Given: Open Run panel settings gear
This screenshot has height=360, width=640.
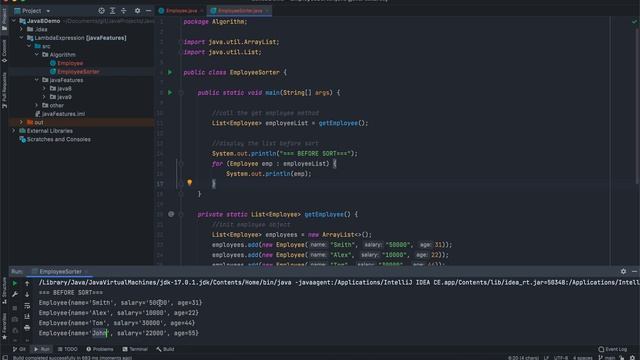Looking at the screenshot, I should (x=623, y=271).
